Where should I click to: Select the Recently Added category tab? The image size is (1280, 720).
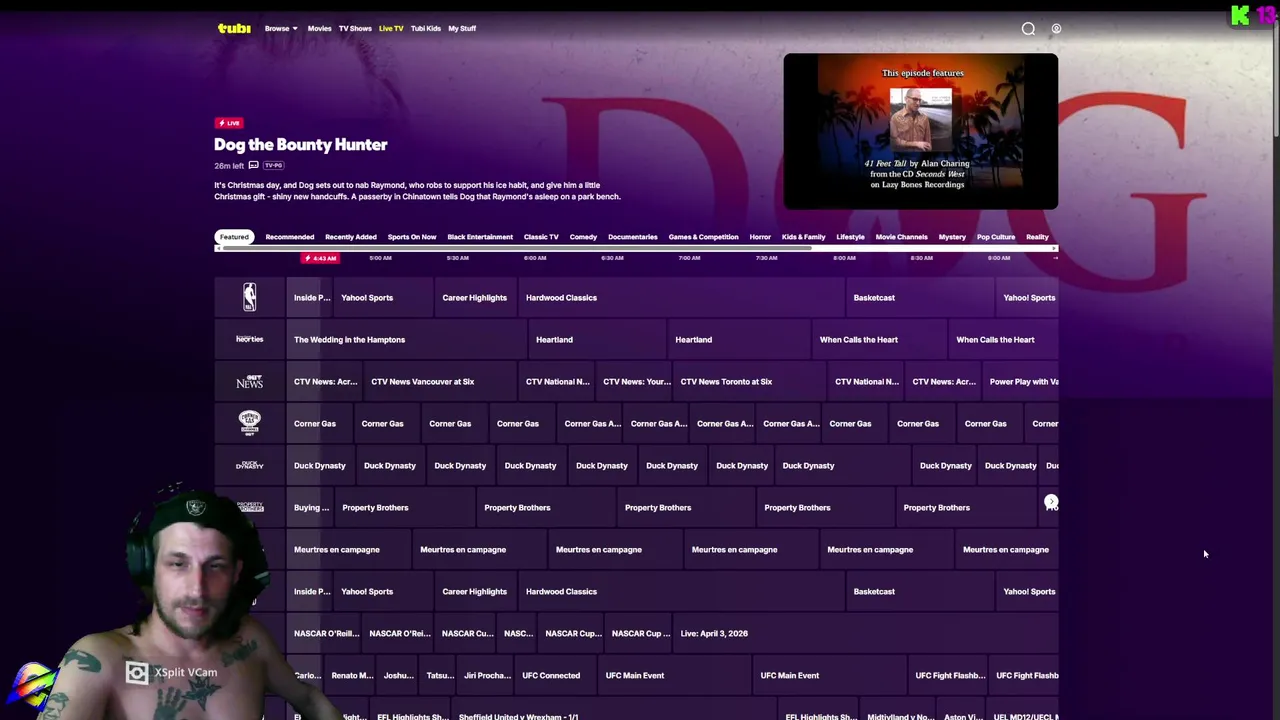tap(350, 237)
